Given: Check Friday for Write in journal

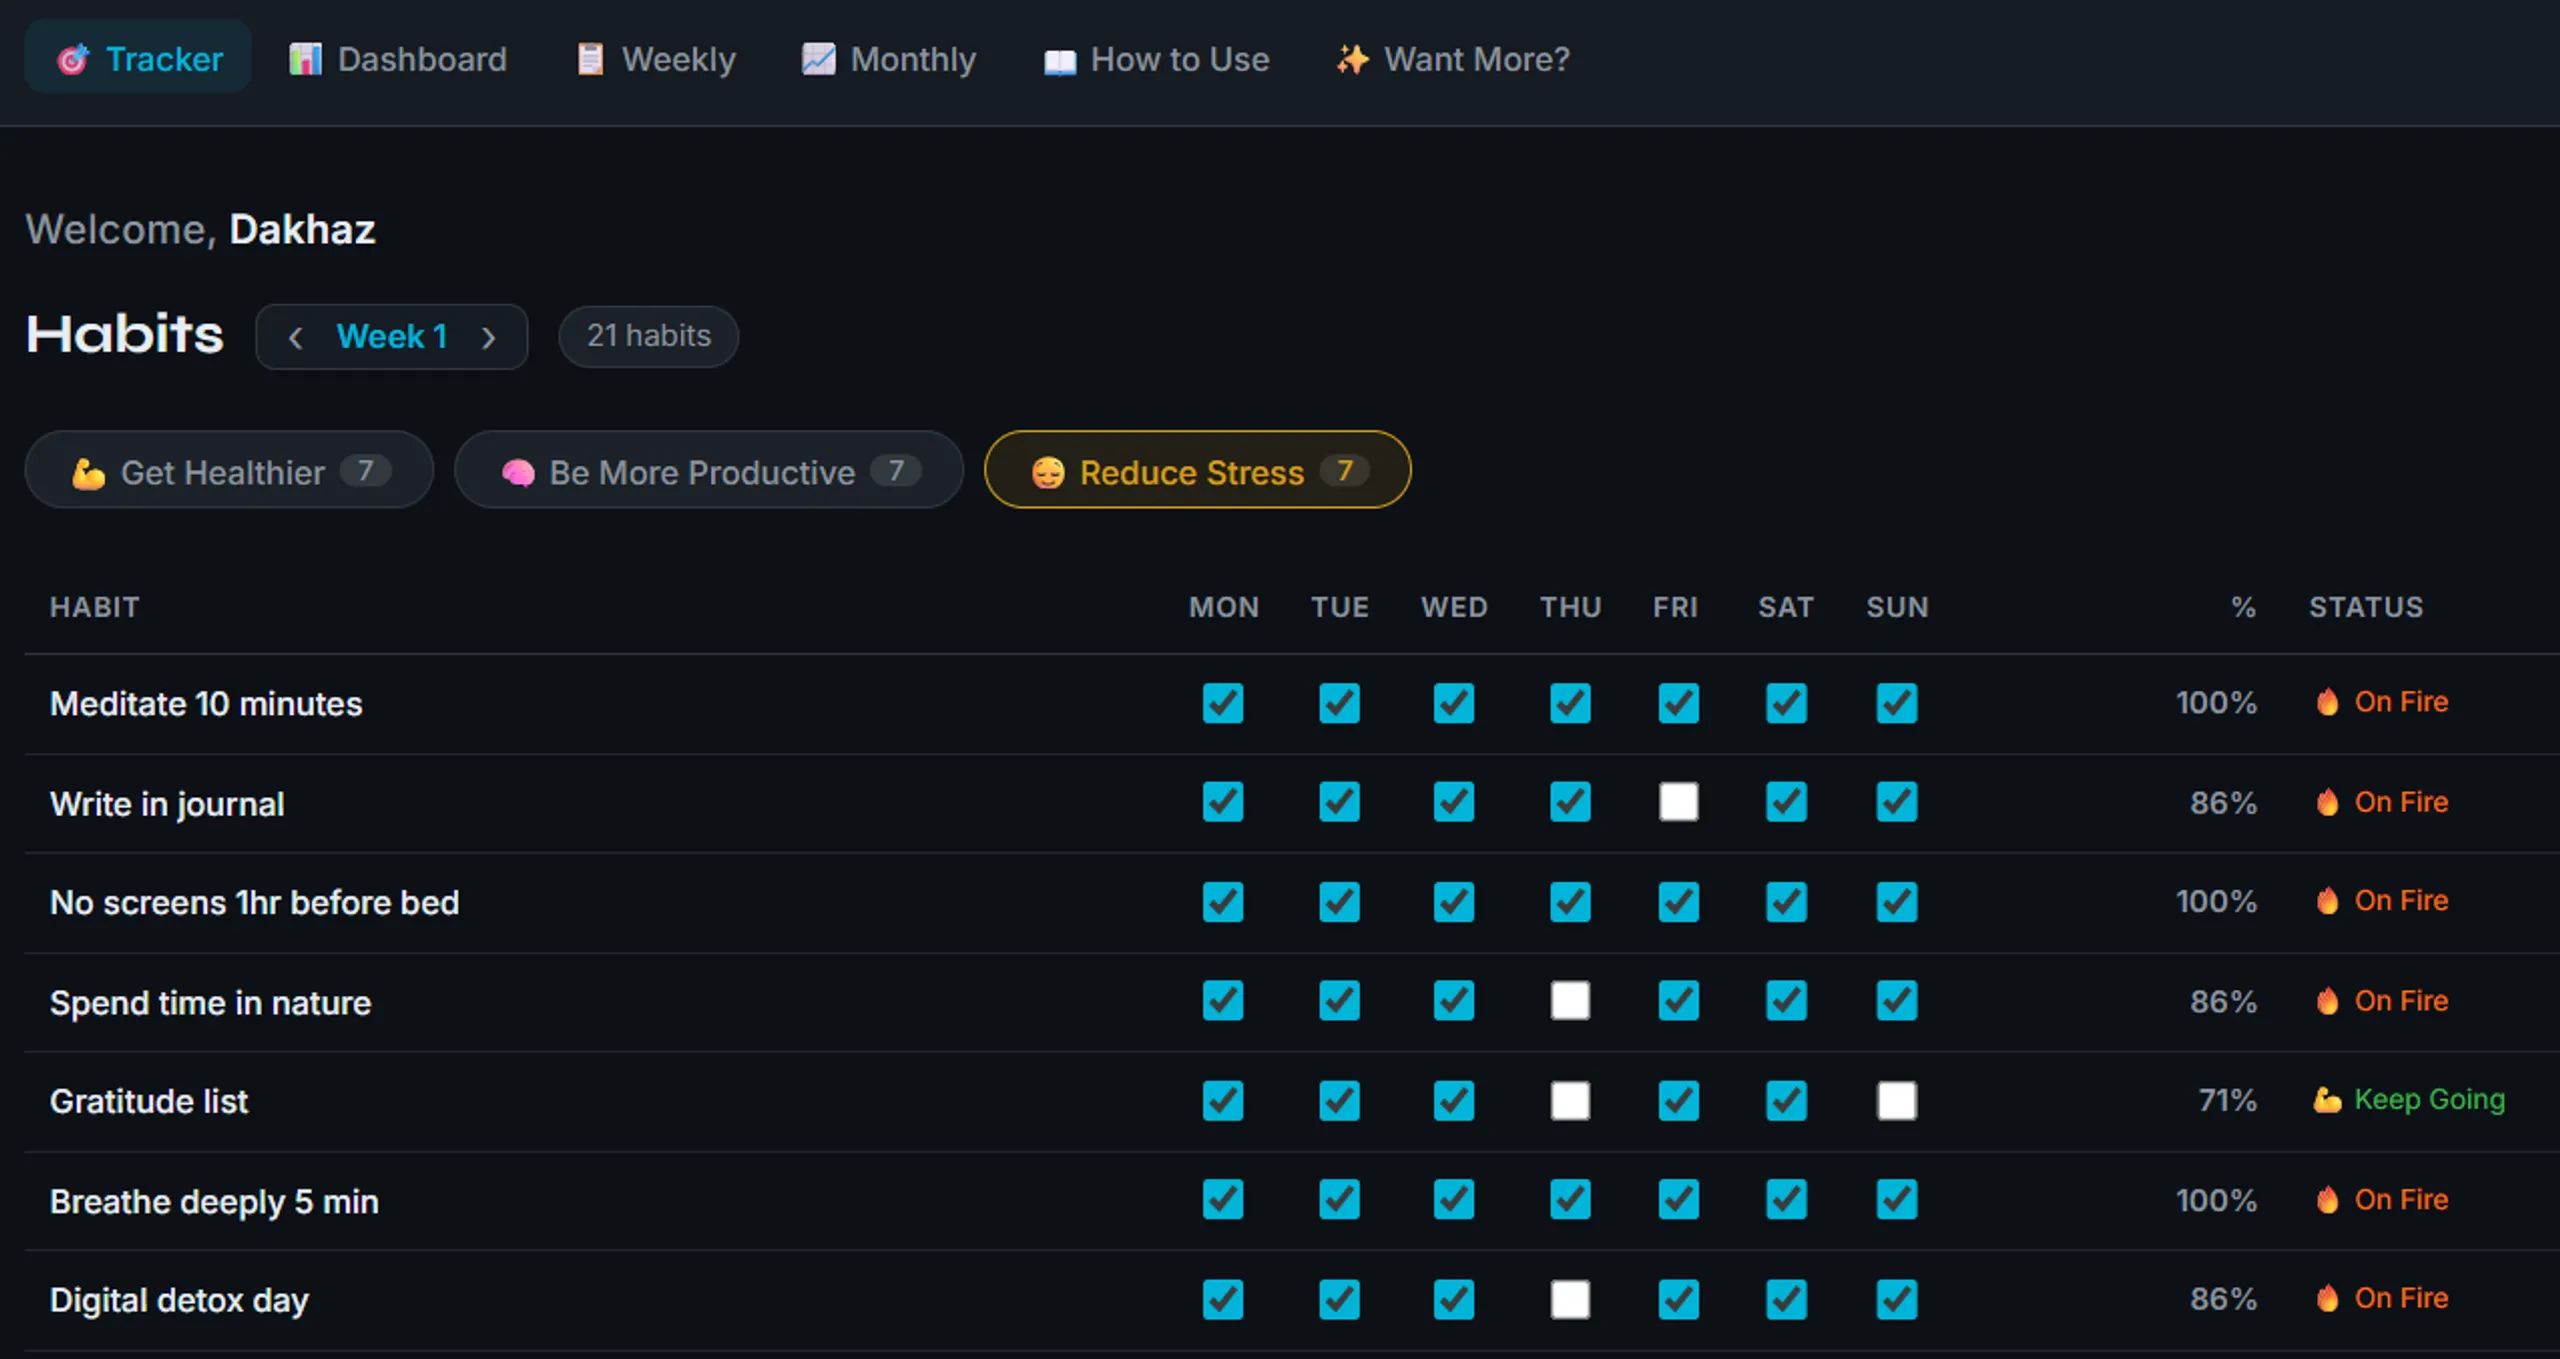Looking at the screenshot, I should click(x=1678, y=802).
